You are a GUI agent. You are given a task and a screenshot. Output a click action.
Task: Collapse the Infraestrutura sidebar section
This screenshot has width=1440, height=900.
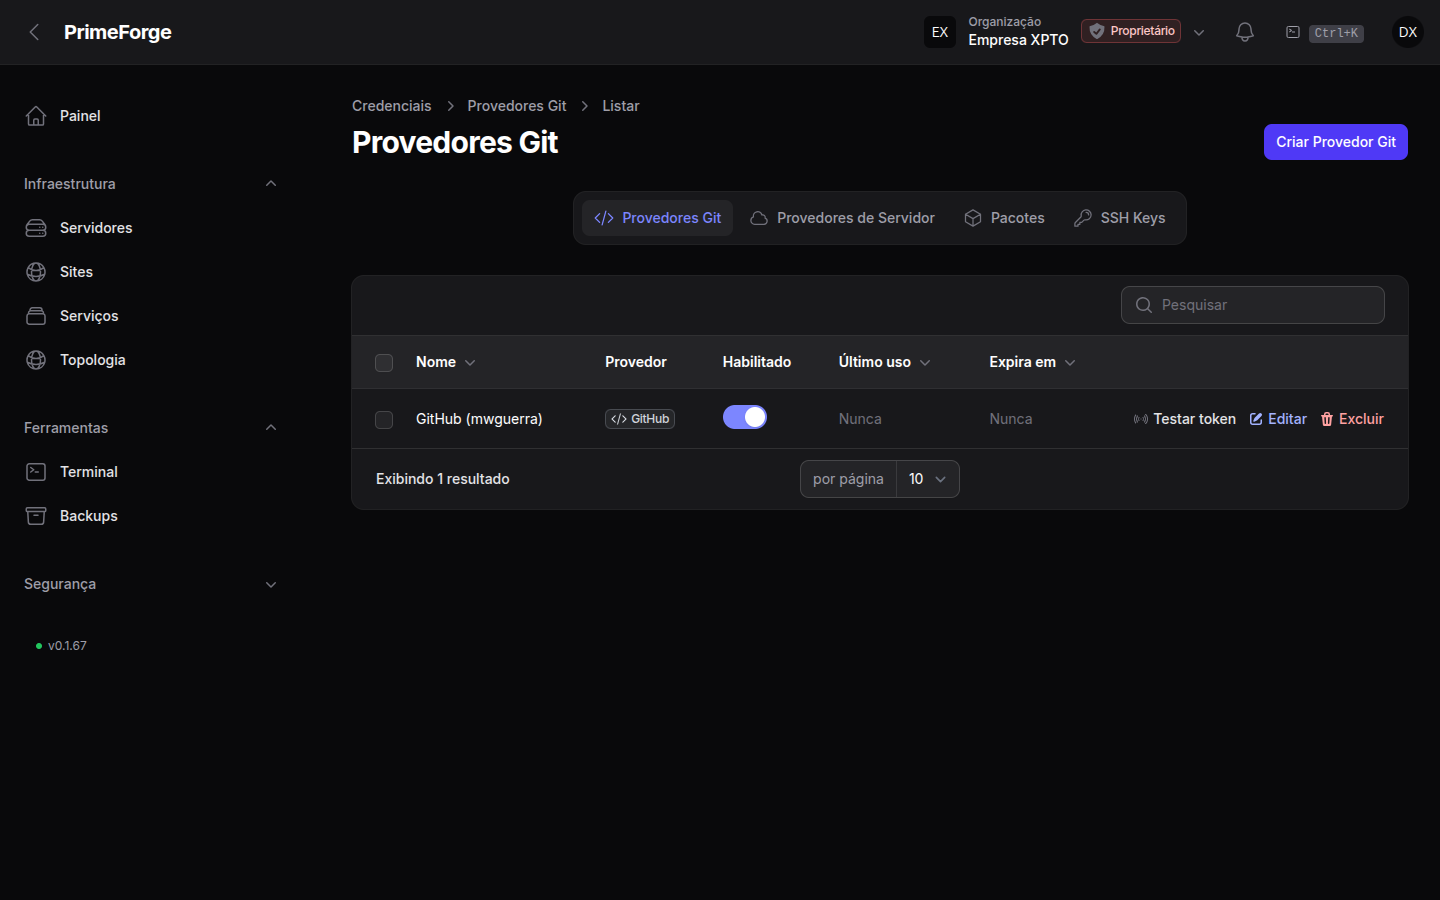[x=271, y=184]
